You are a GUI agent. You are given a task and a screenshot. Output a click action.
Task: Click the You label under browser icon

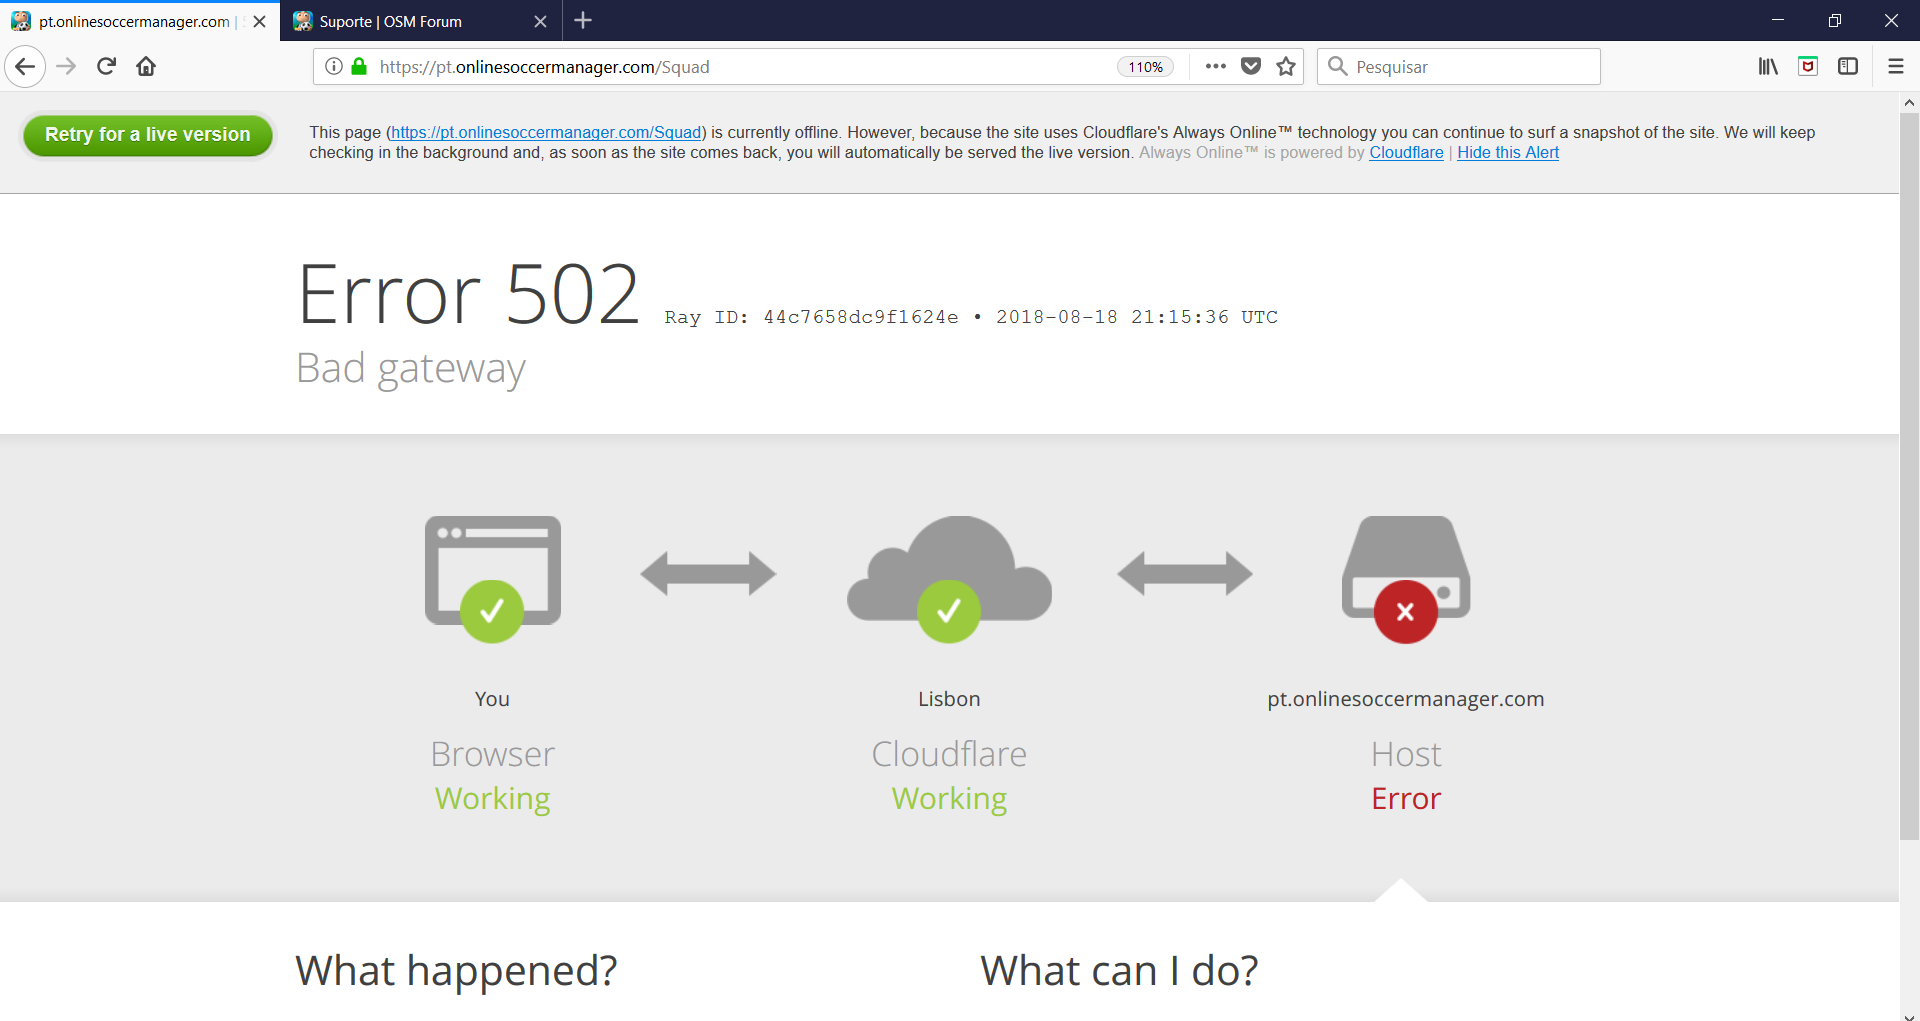pos(492,699)
